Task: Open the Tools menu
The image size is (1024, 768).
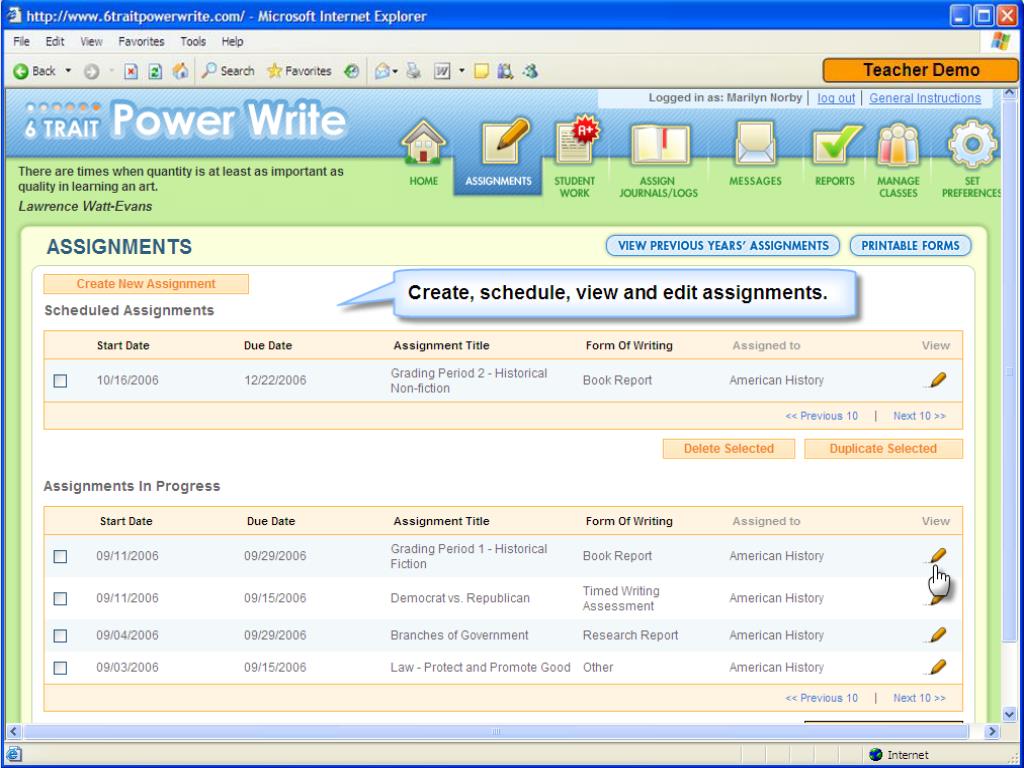Action: (193, 42)
